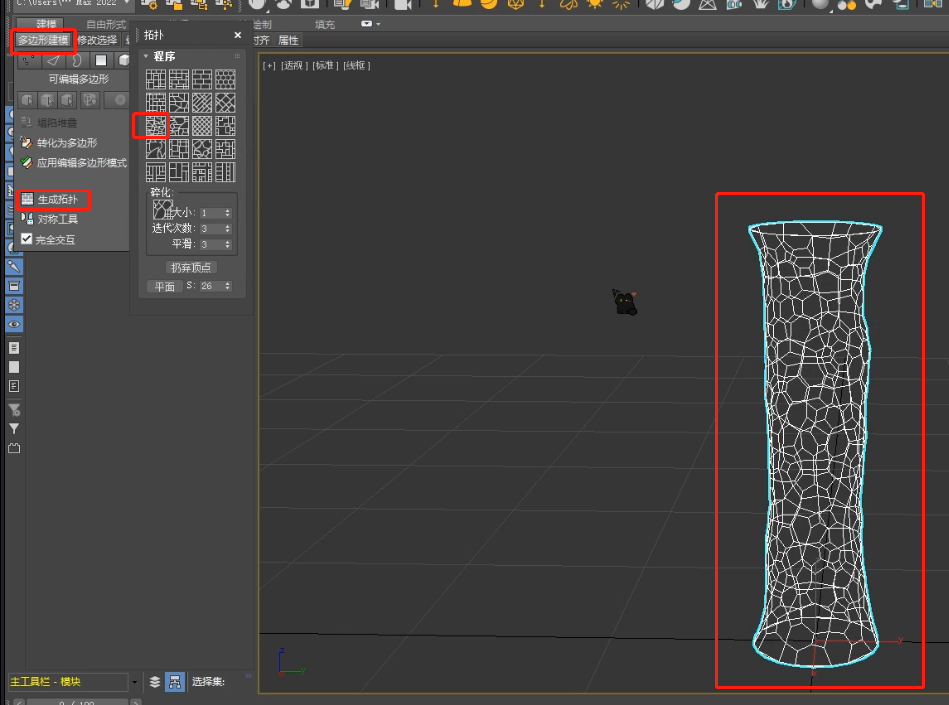This screenshot has width=949, height=705.
Task: Open the 透视 viewport menu
Action: point(294,65)
